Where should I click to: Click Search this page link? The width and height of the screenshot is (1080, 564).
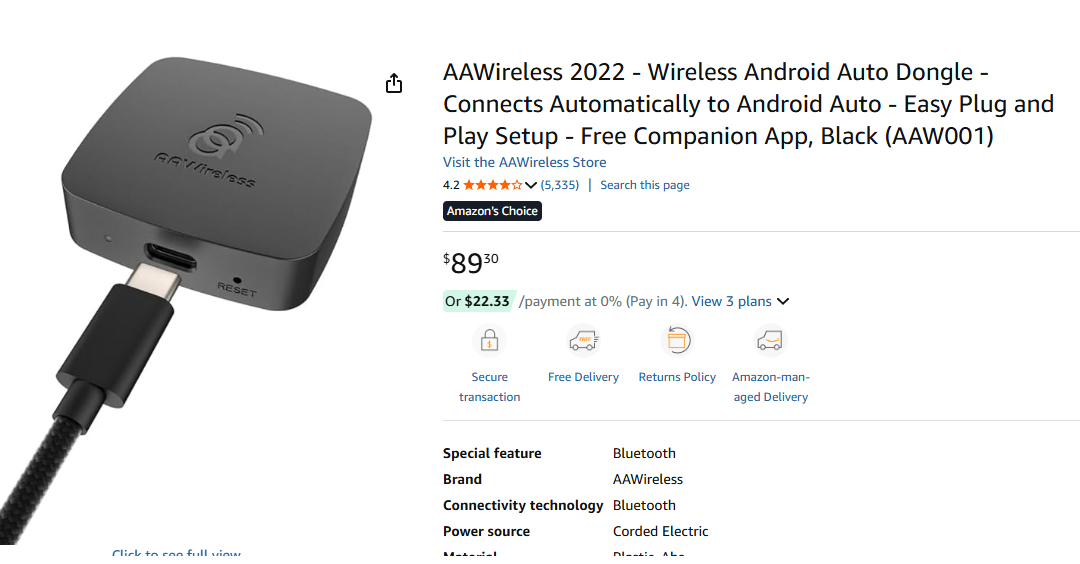pos(645,185)
